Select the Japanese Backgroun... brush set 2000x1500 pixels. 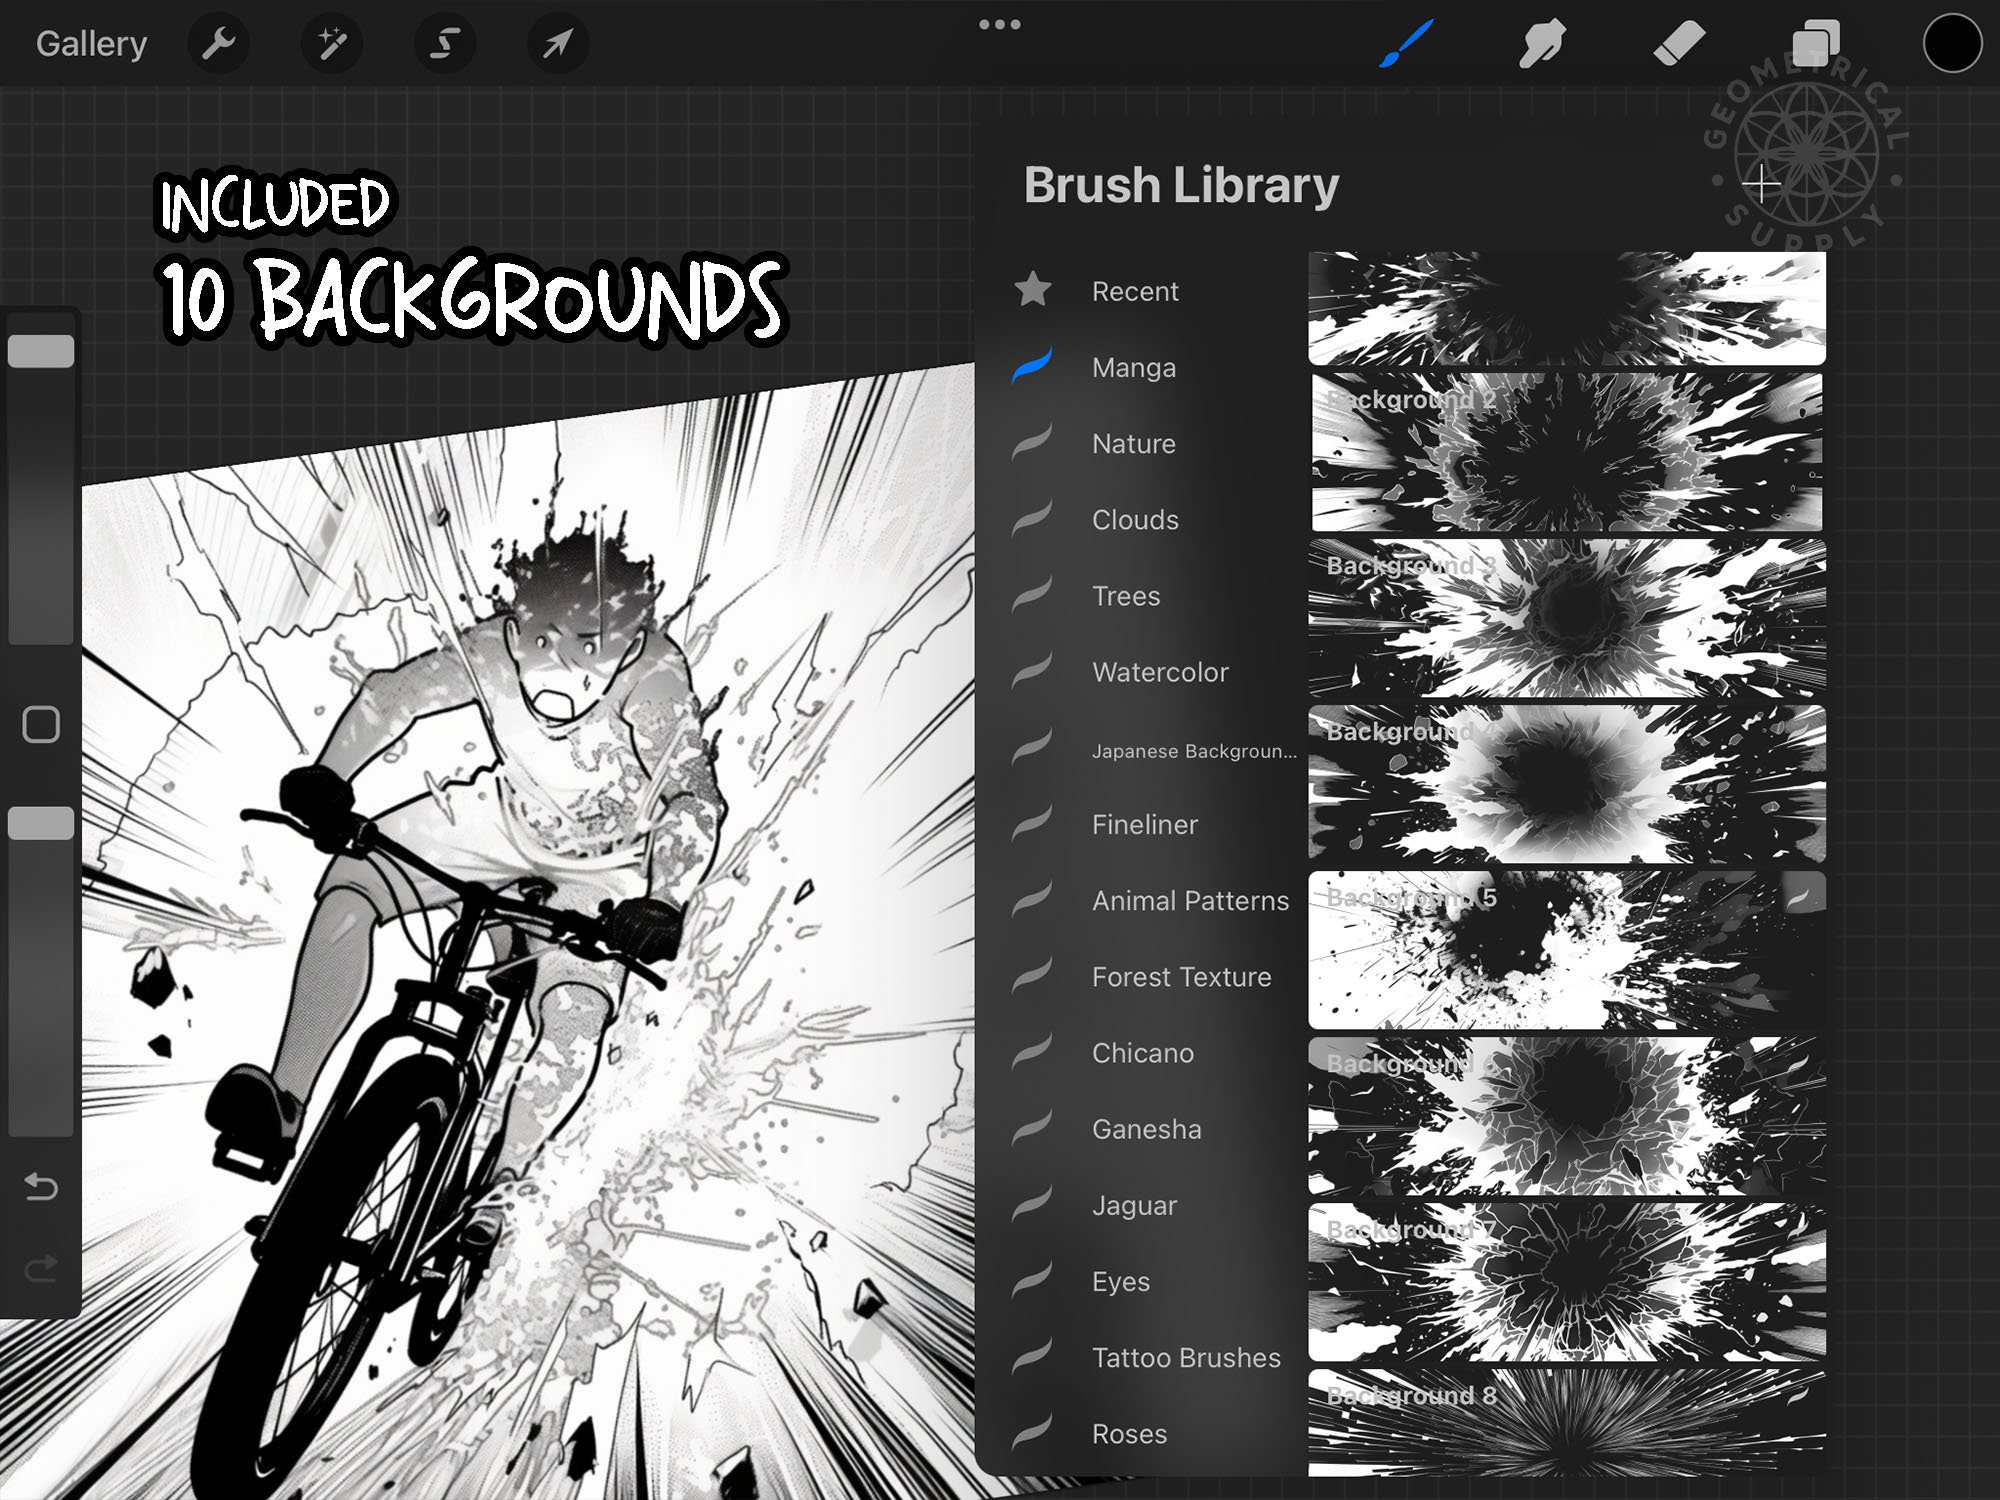(1194, 750)
